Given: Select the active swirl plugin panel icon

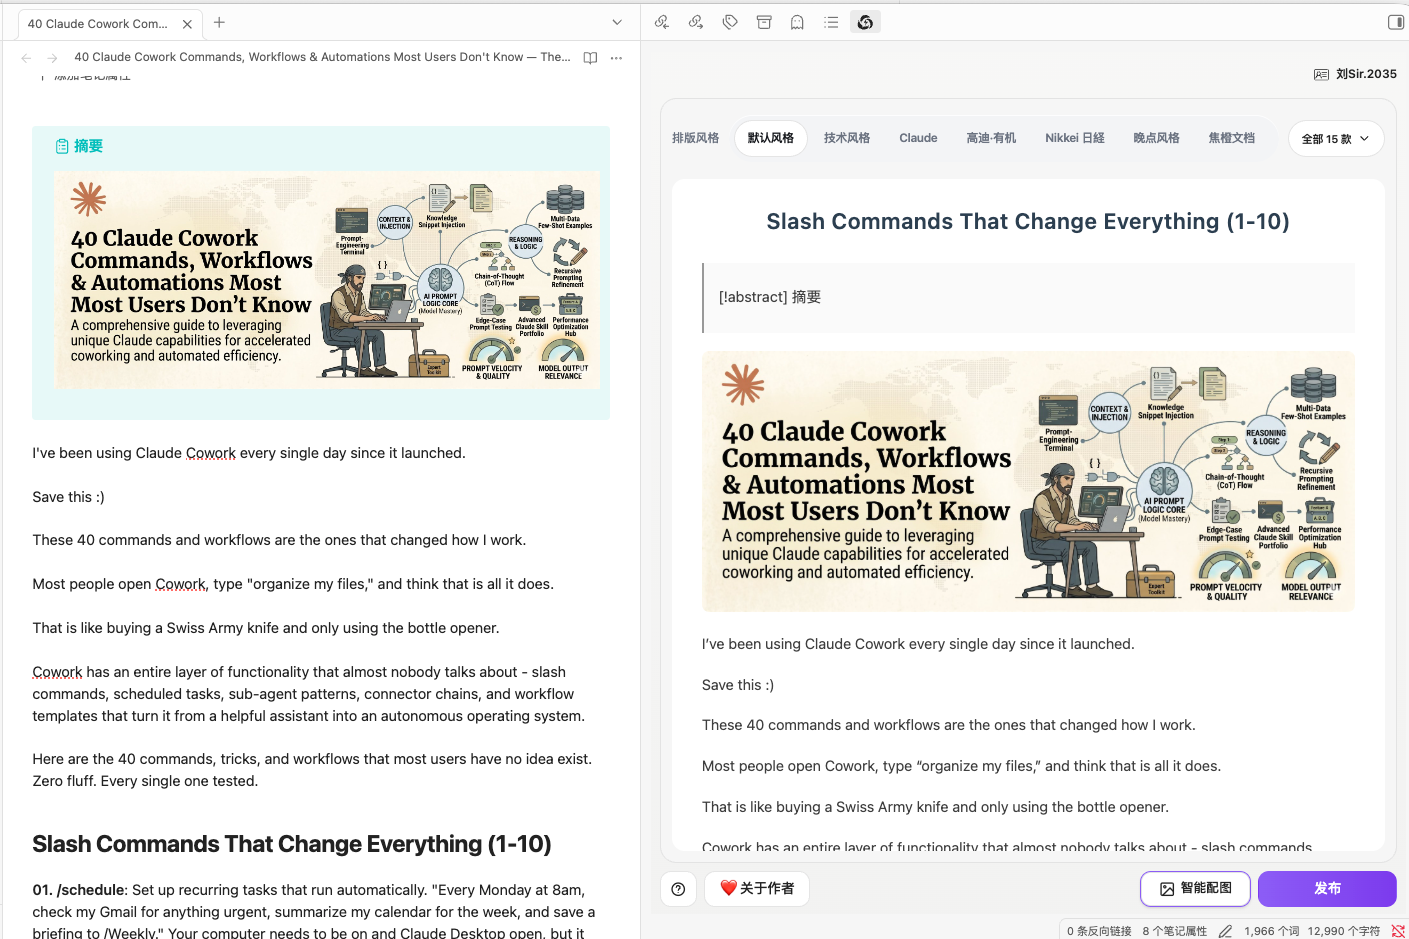Looking at the screenshot, I should 865,22.
